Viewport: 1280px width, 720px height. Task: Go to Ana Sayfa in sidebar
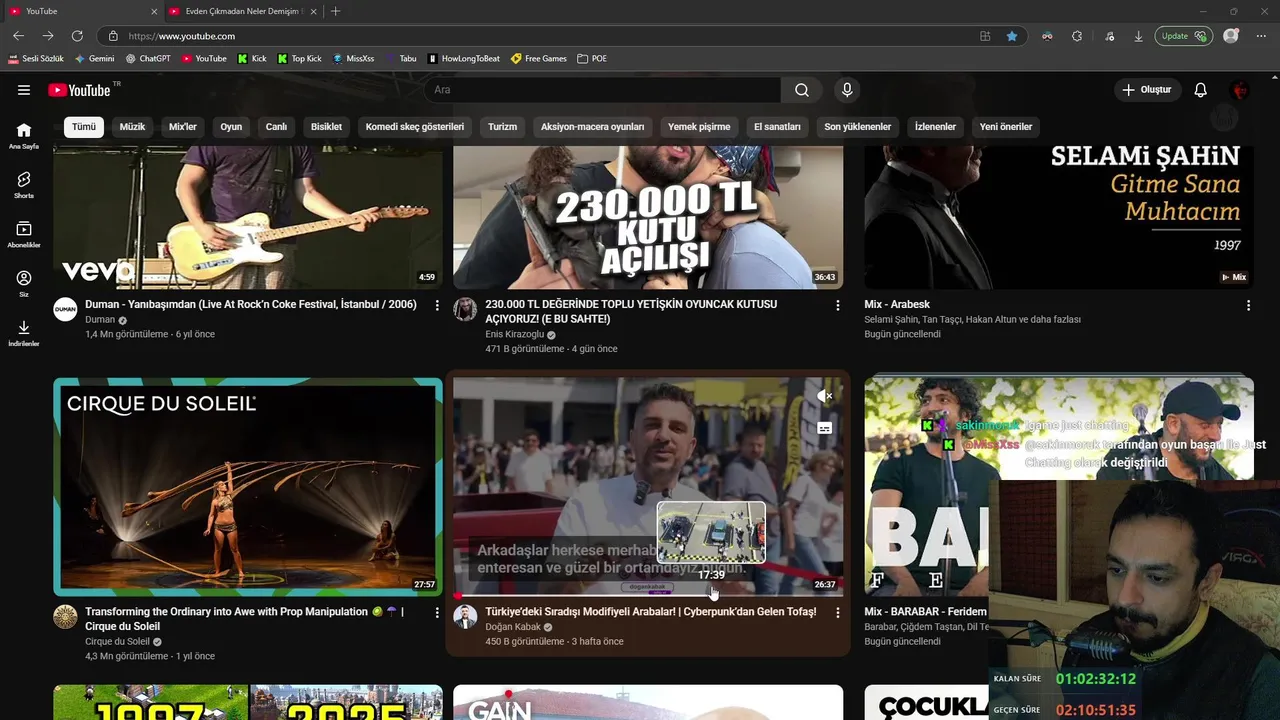tap(24, 136)
